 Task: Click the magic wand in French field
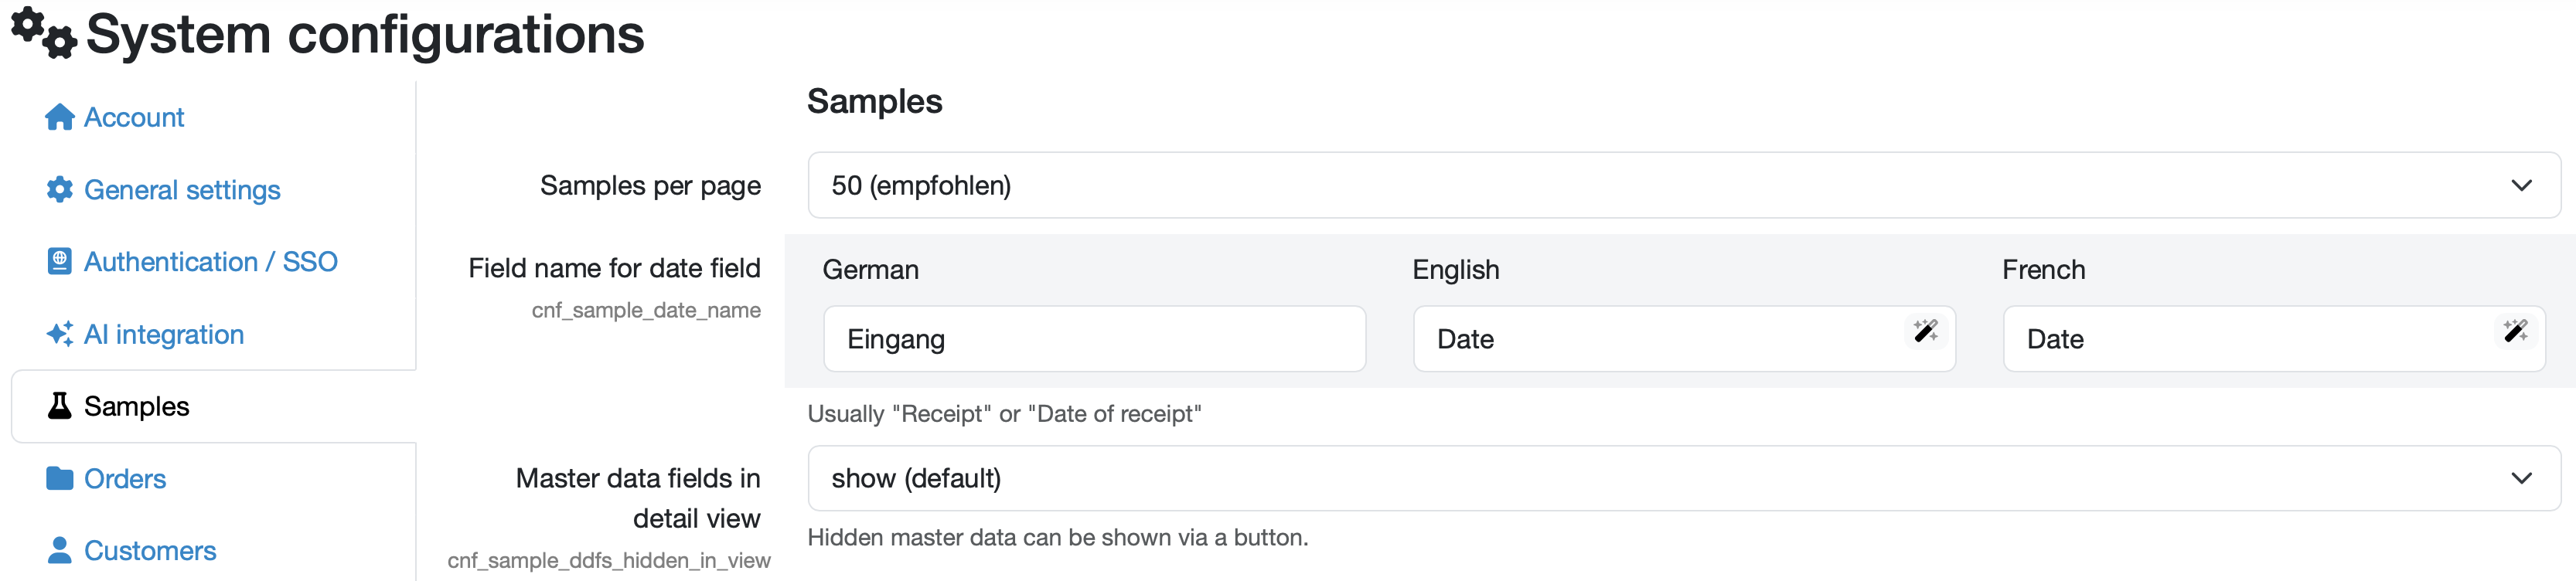[2515, 331]
